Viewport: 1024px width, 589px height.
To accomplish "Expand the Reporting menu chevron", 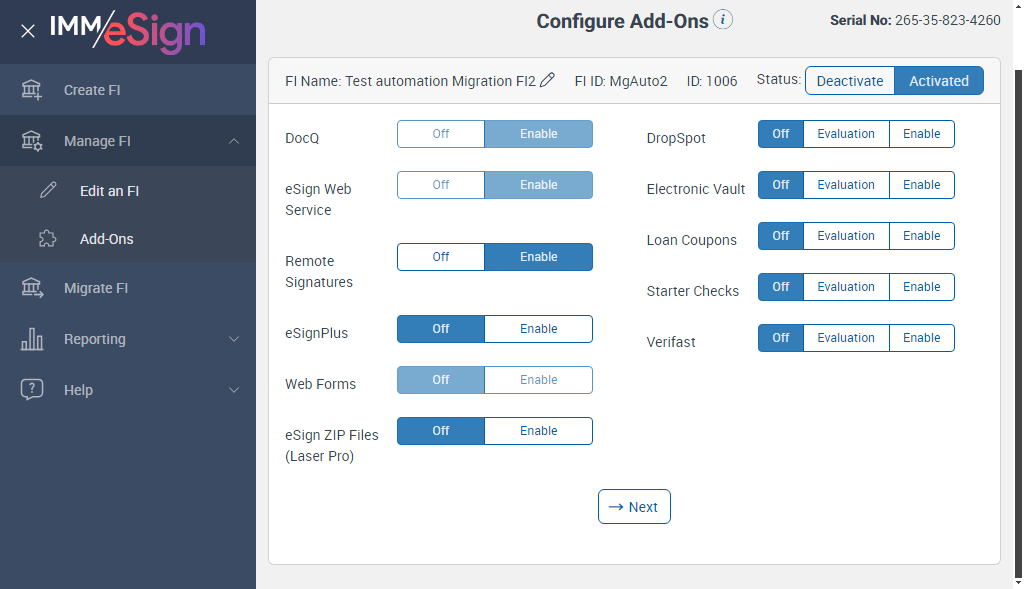I will point(234,339).
